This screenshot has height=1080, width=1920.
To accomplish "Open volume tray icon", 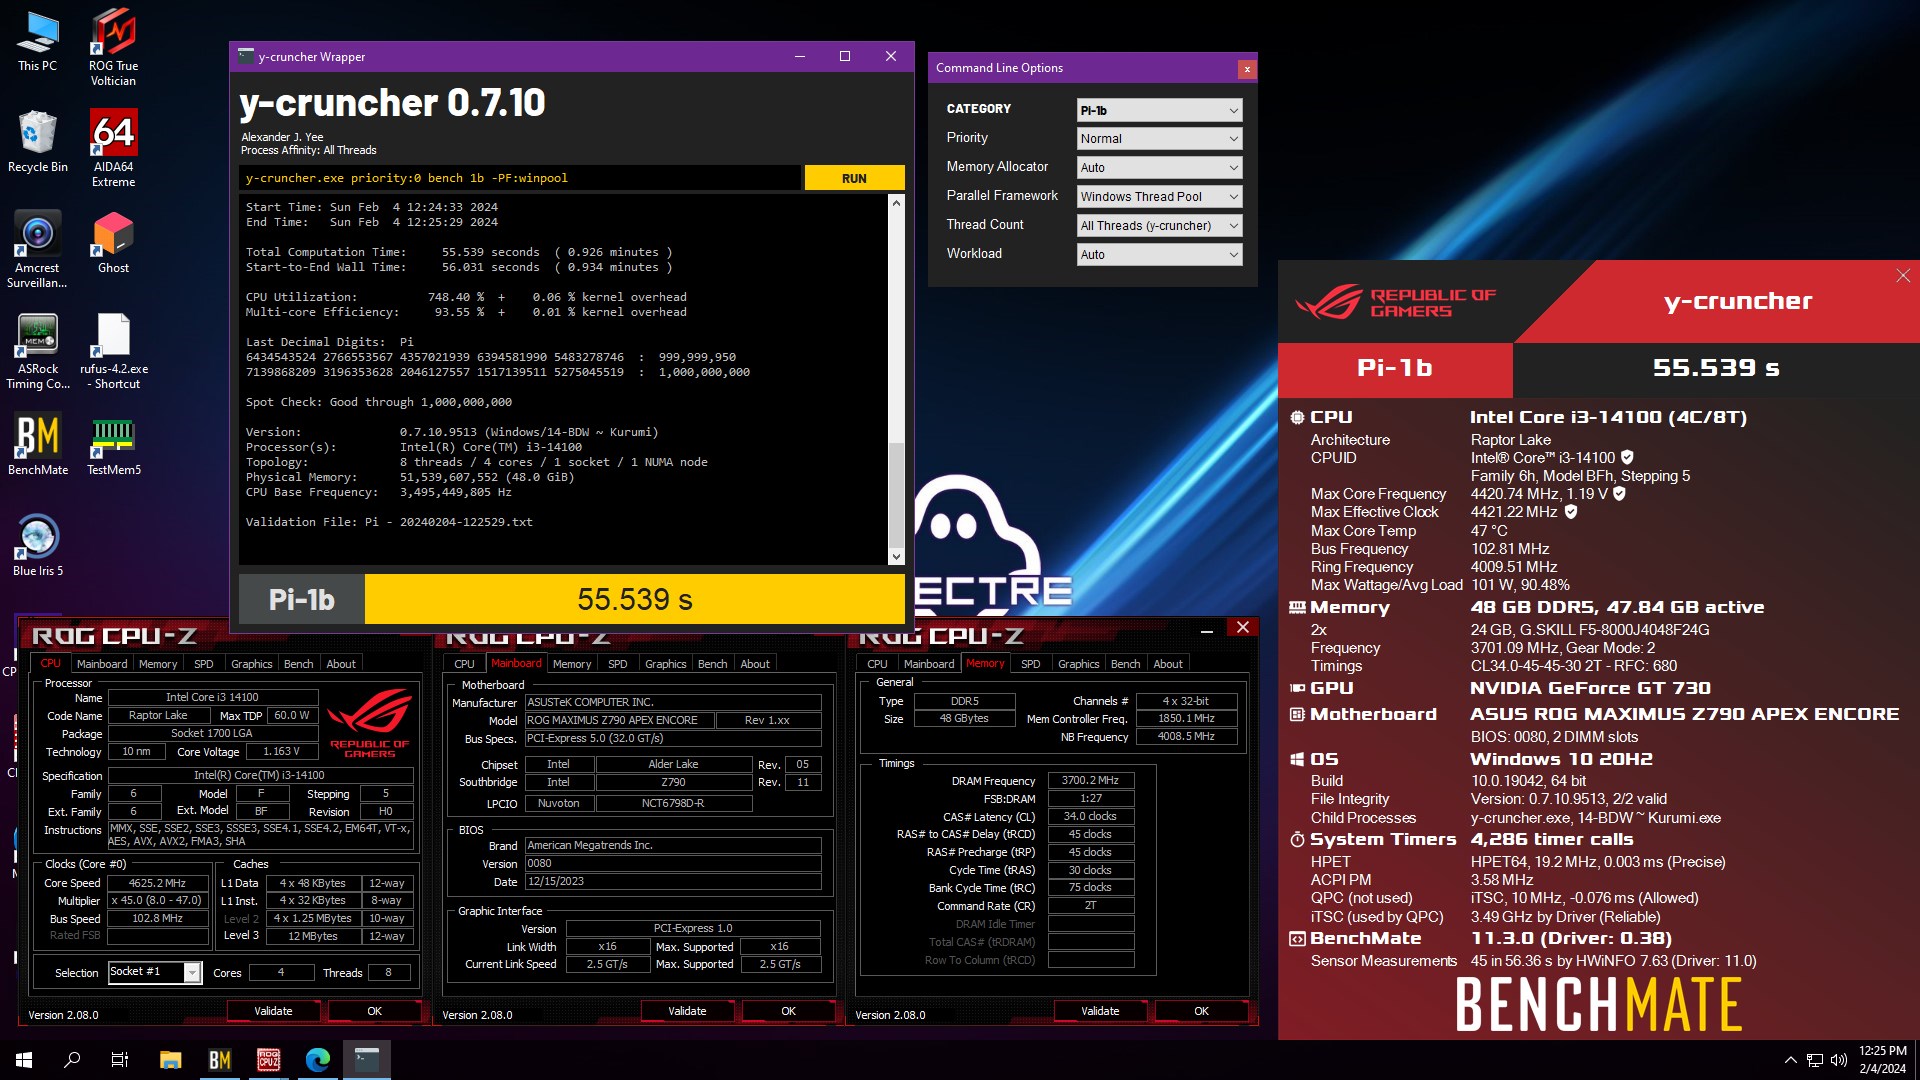I will click(x=1838, y=1060).
